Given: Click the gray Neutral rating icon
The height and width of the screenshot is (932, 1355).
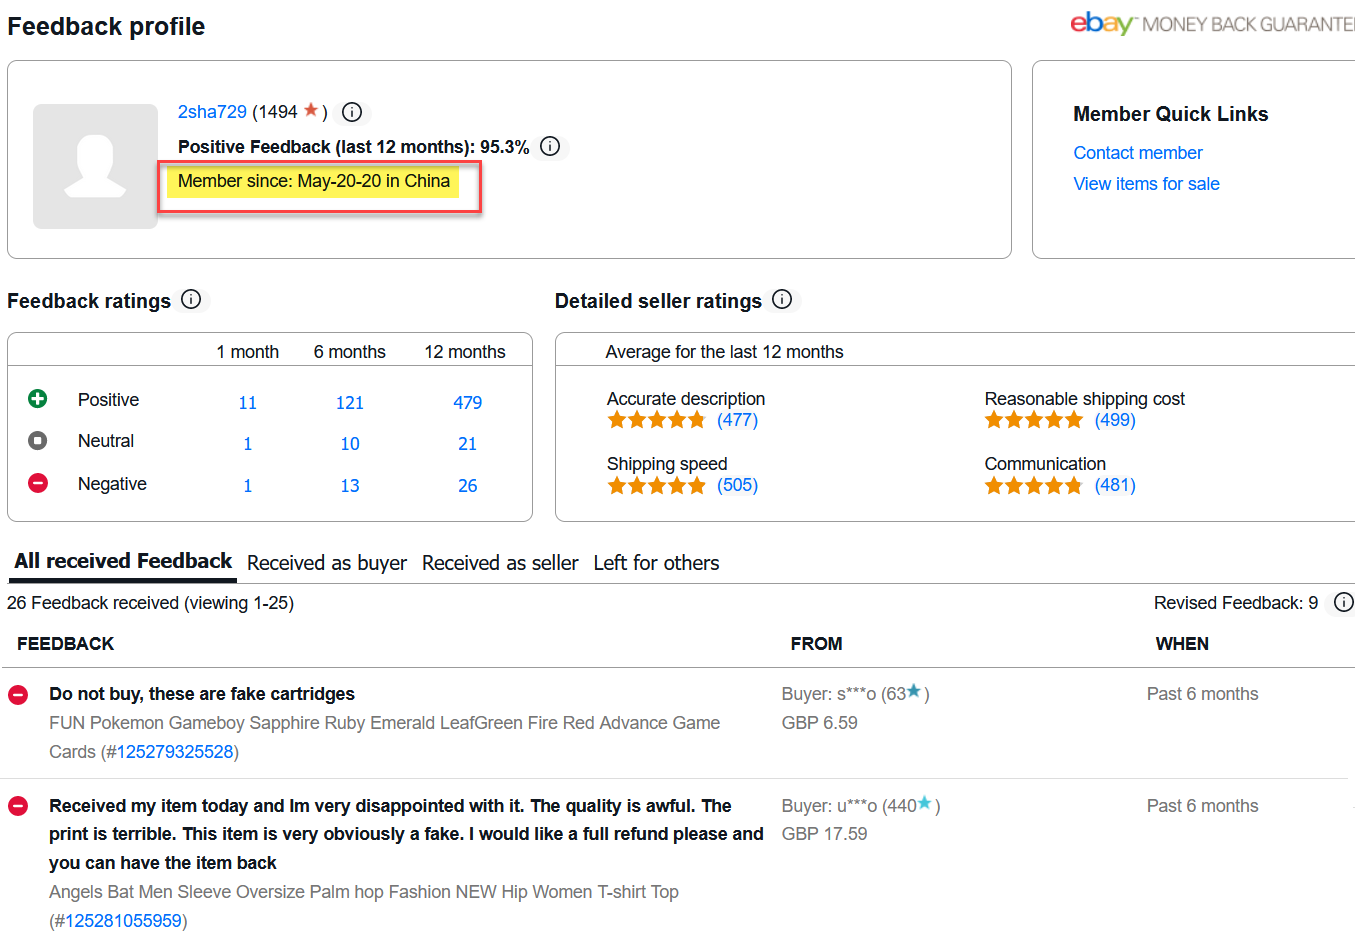Looking at the screenshot, I should coord(38,440).
